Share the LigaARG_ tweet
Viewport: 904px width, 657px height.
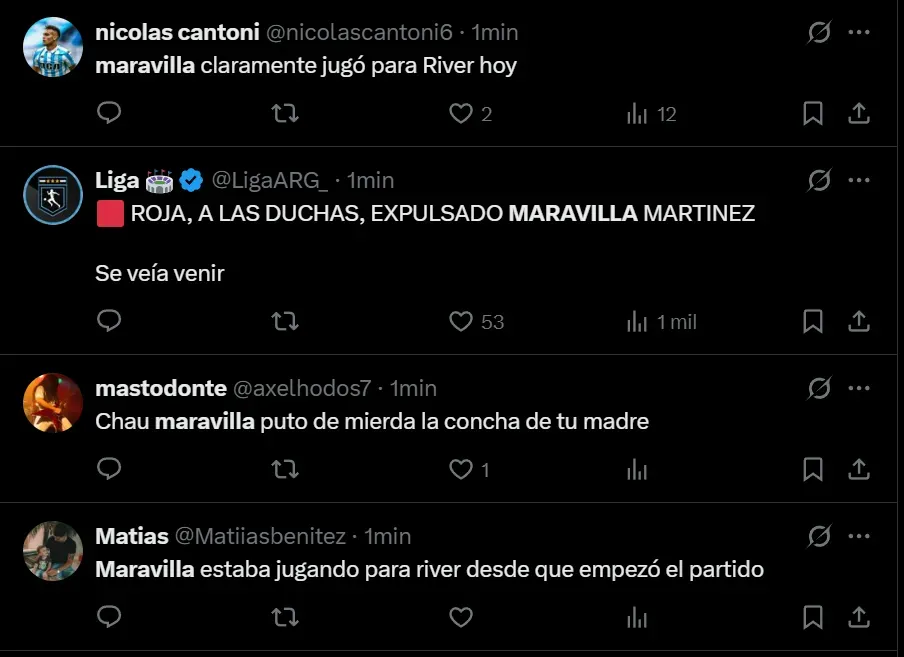(x=858, y=322)
